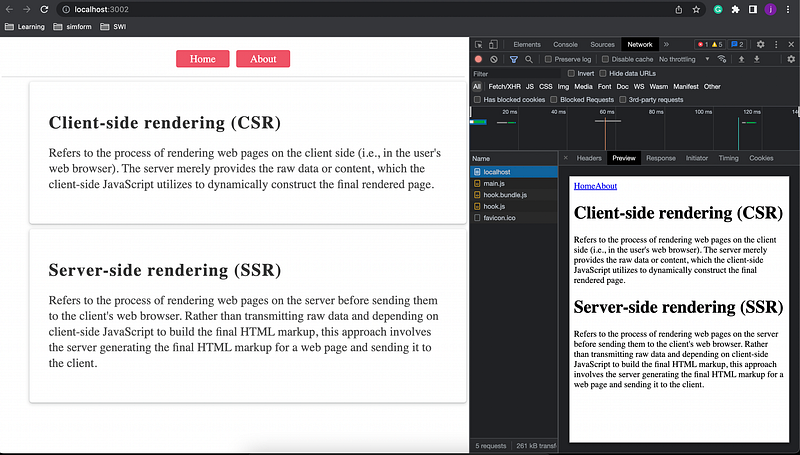The height and width of the screenshot is (455, 800).
Task: Open DevTools customize three-dot menu
Action: [x=776, y=44]
